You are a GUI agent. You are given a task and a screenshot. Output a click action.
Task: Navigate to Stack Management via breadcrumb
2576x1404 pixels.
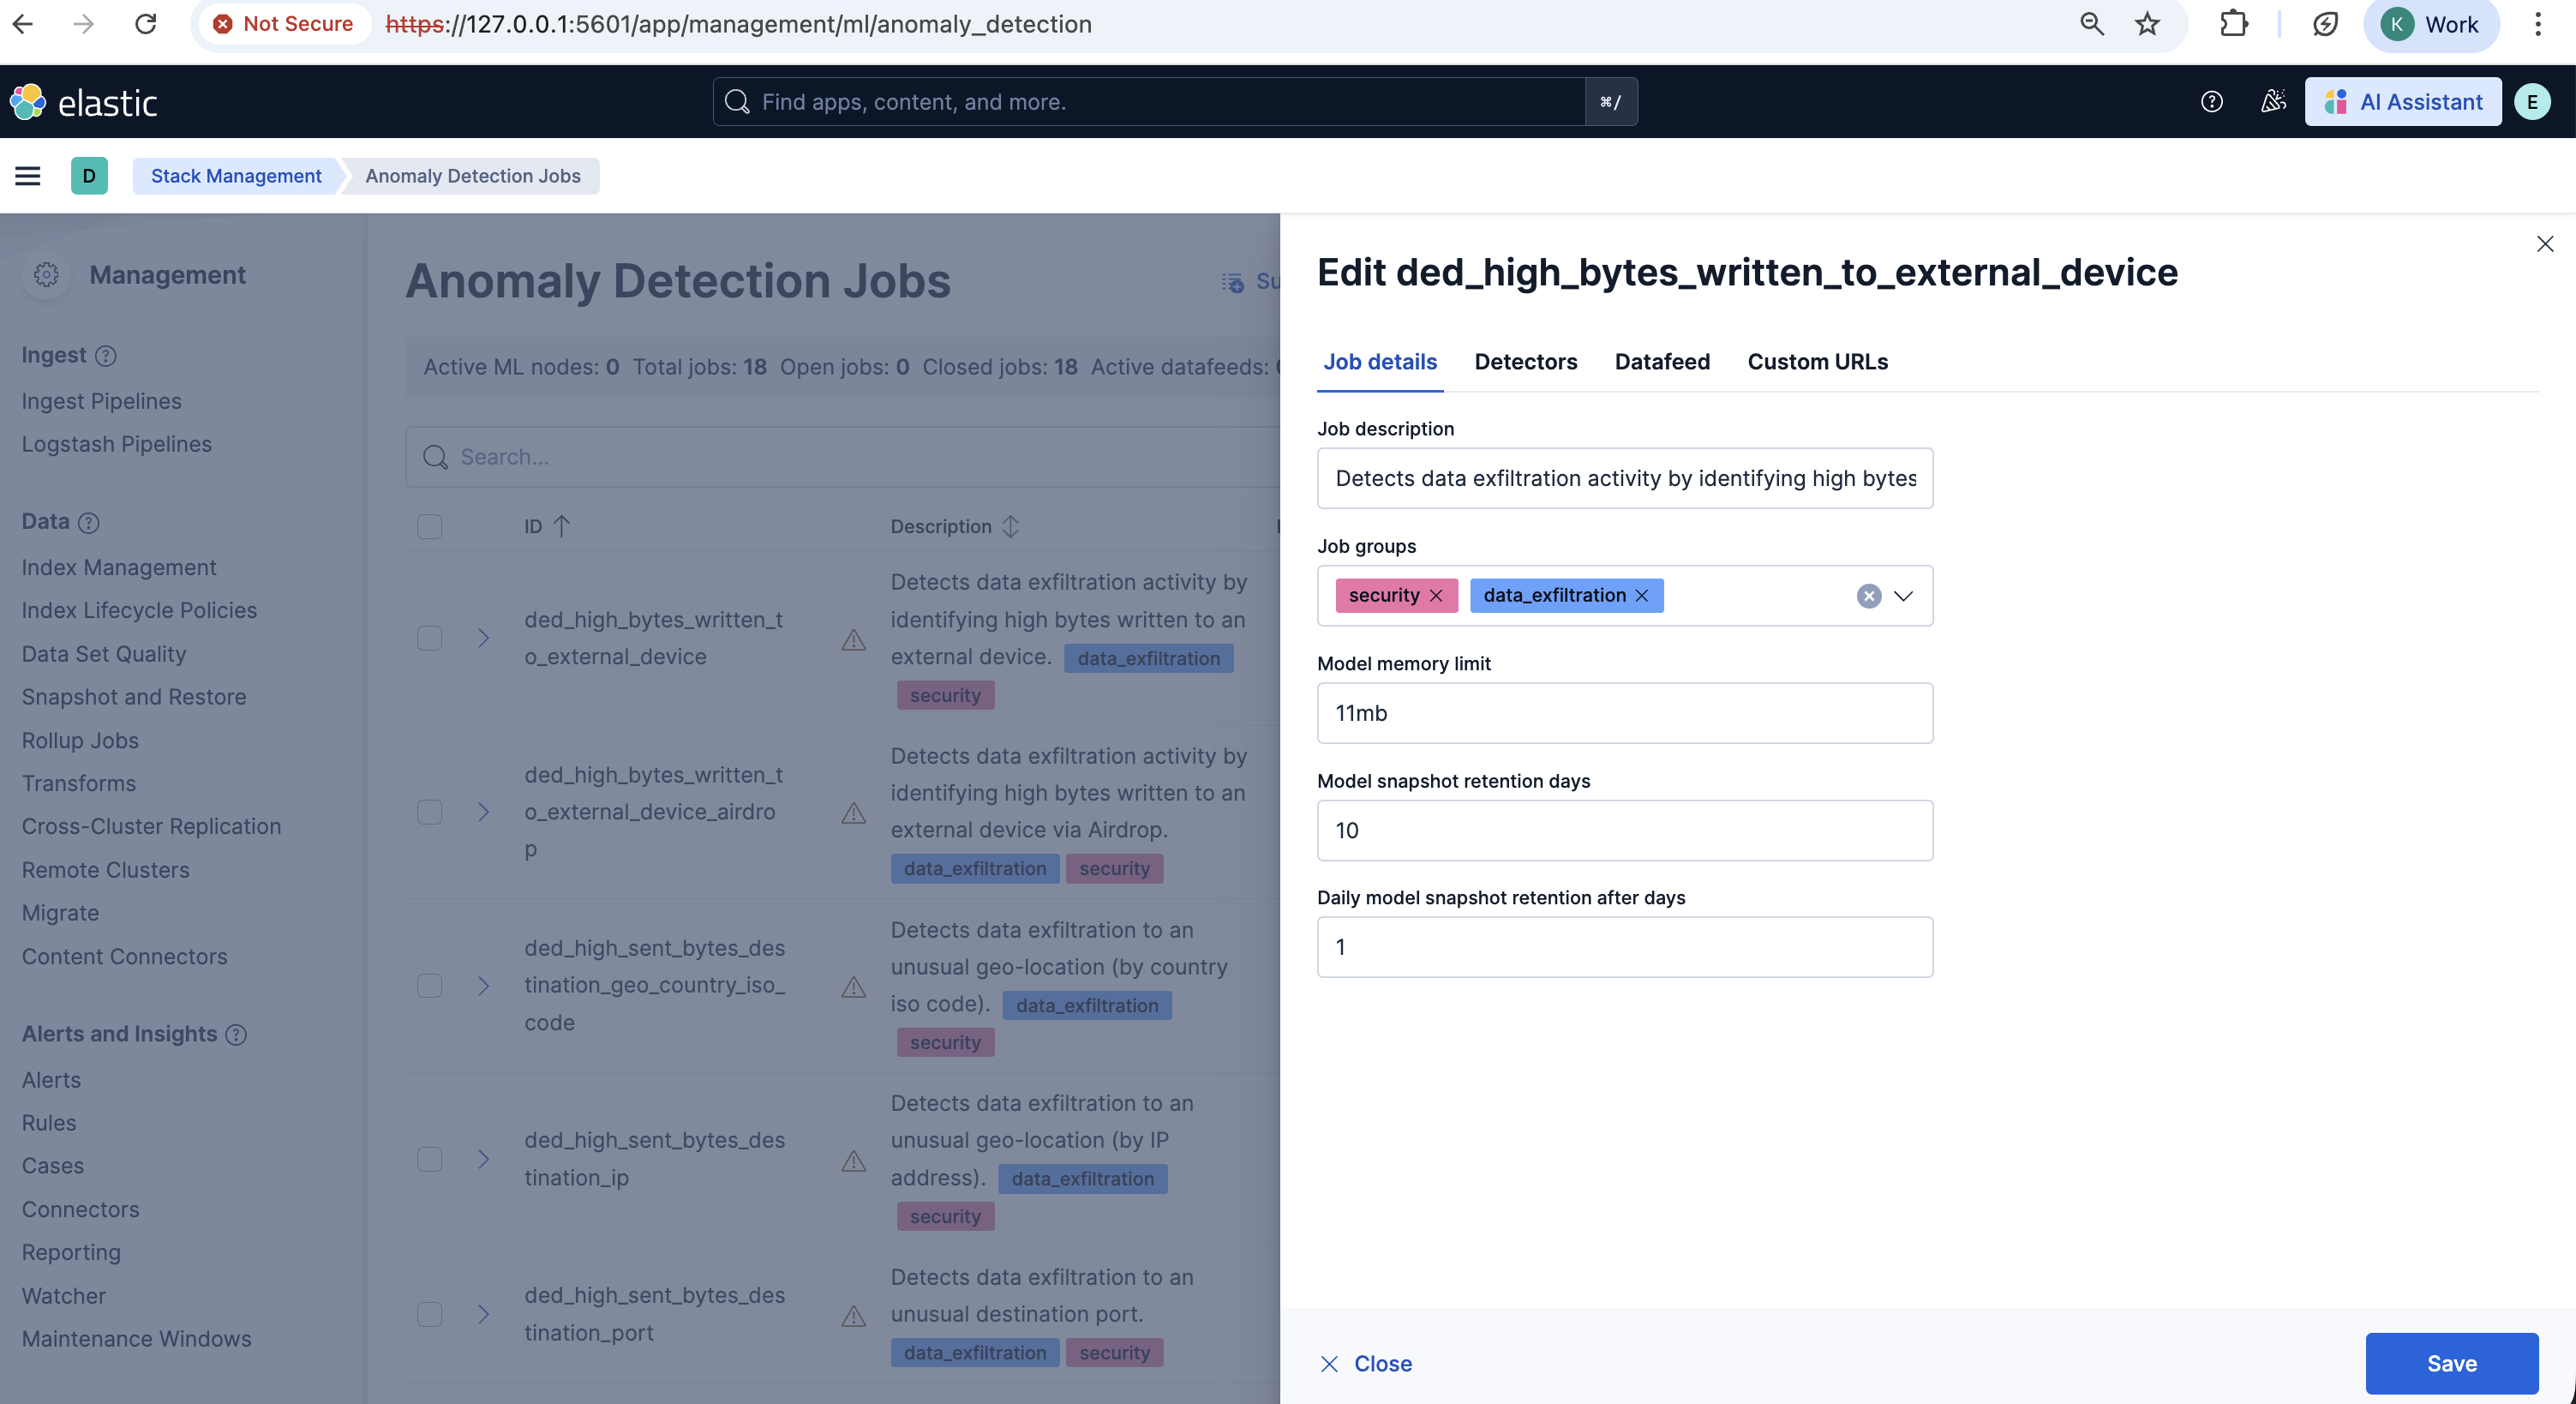coord(235,175)
